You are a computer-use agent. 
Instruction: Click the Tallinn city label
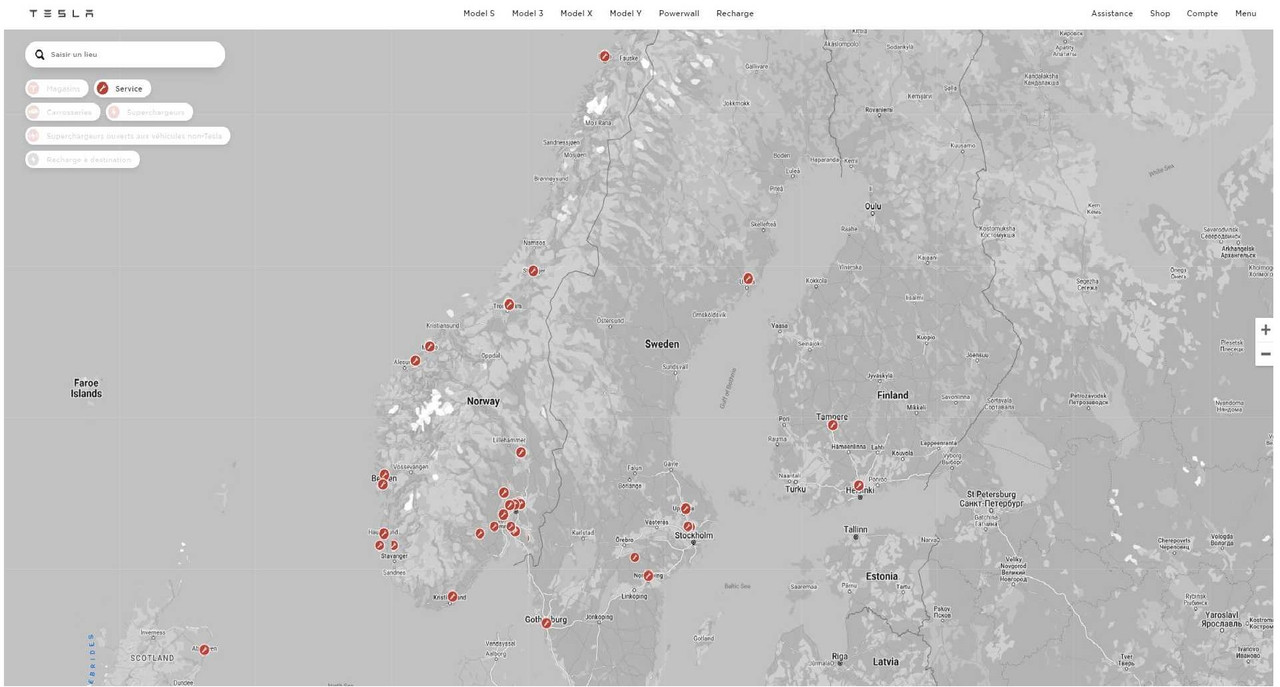click(855, 529)
